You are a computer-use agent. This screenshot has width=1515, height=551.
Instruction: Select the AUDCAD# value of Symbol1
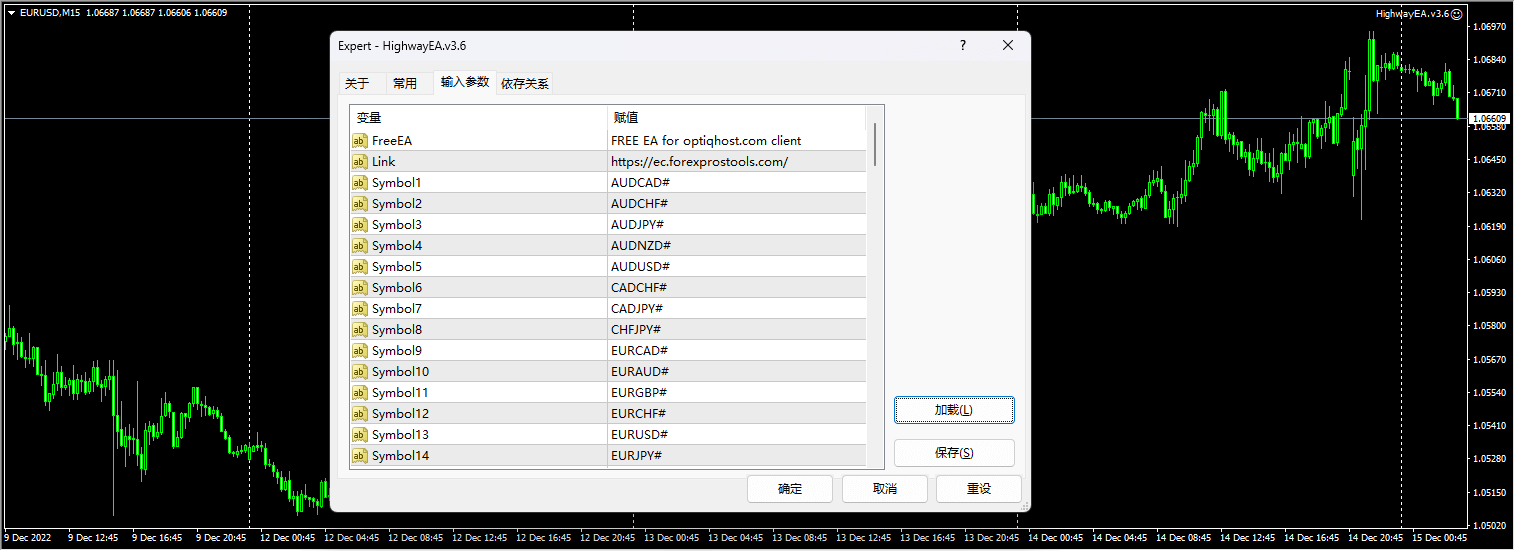[640, 183]
